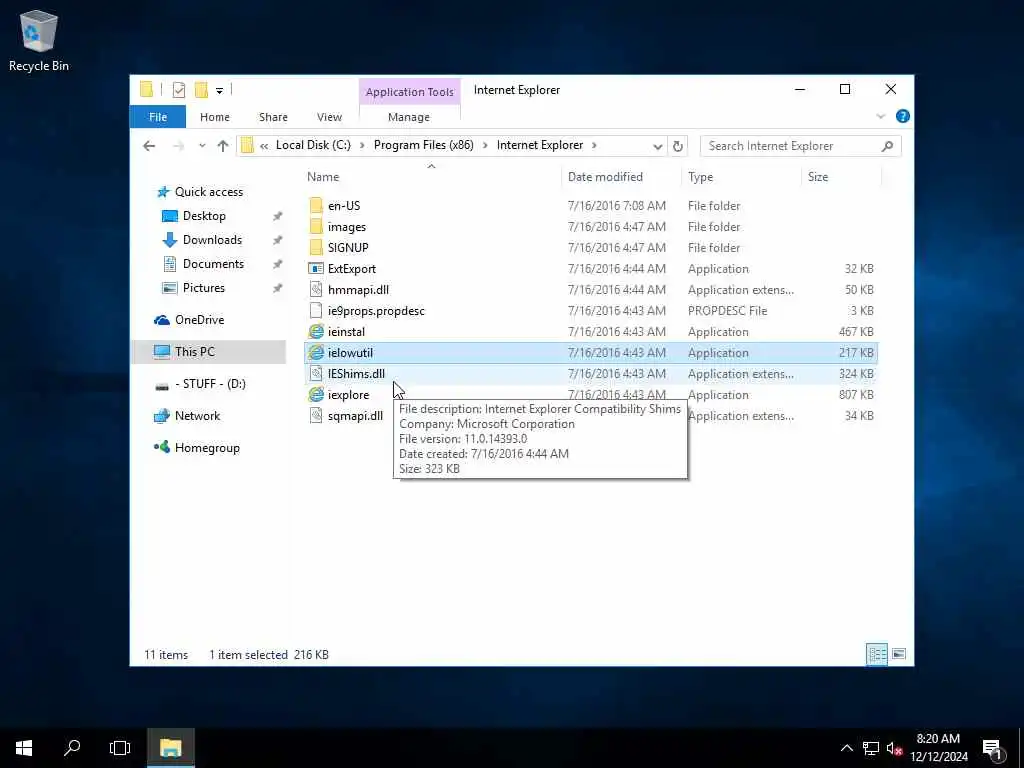Select the ielowutil application icon
Screen dimensions: 1024x768
316,353
